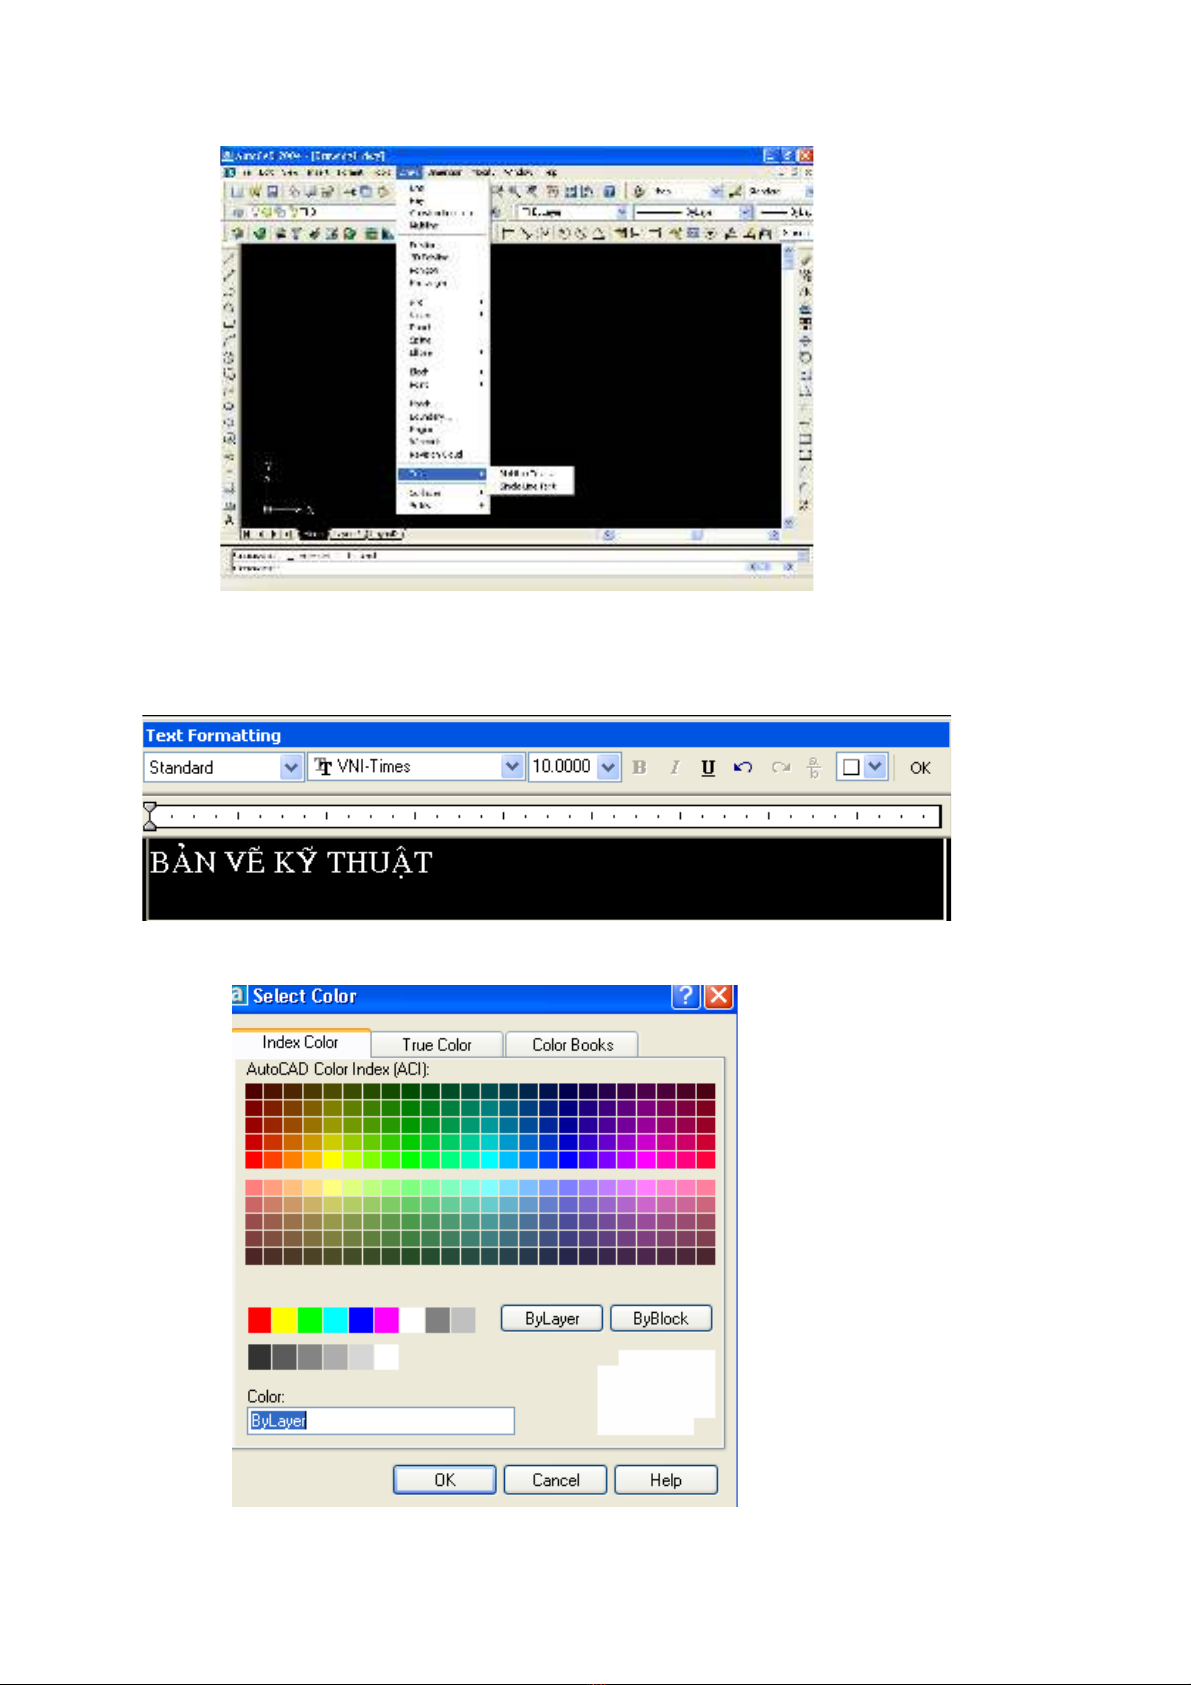Toggle Bold text formatting
The height and width of the screenshot is (1685, 1191).
[640, 768]
